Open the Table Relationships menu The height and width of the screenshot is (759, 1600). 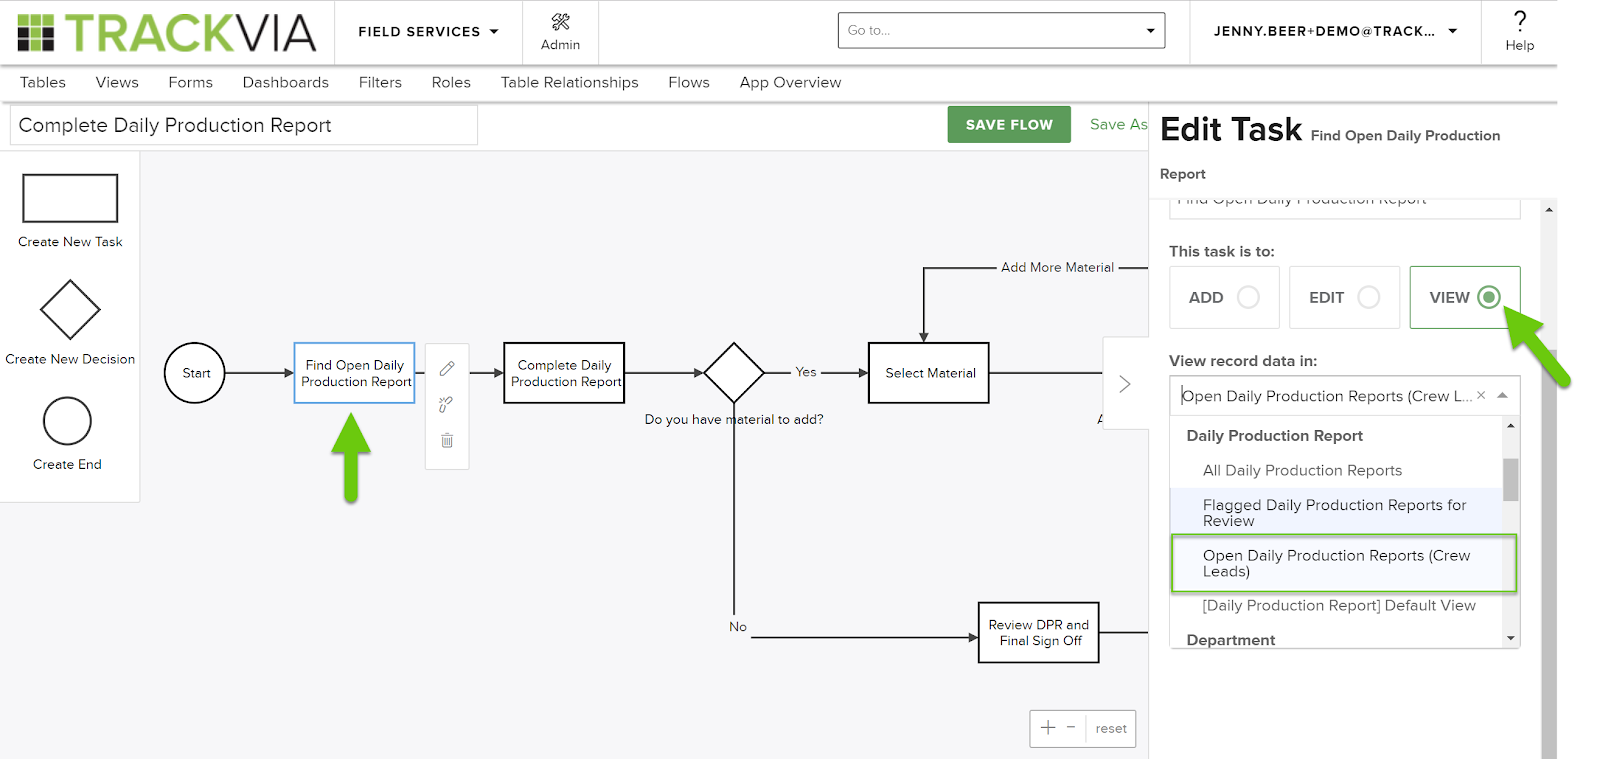pyautogui.click(x=569, y=82)
